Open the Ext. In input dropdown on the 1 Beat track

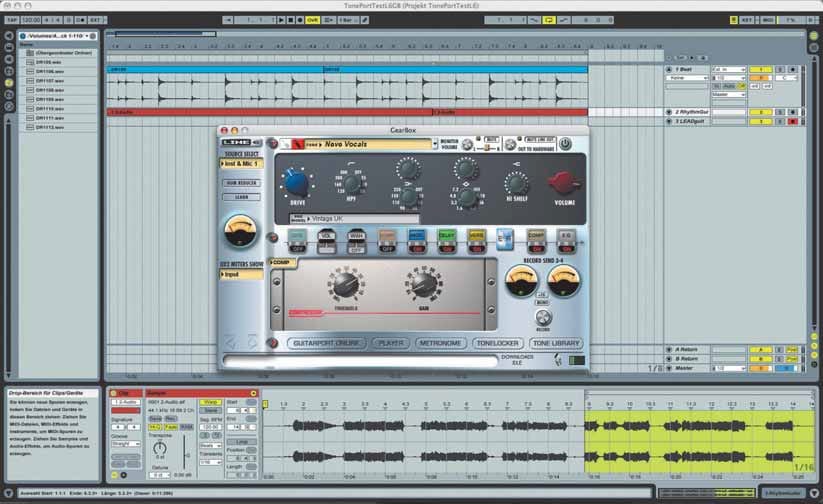[x=729, y=69]
